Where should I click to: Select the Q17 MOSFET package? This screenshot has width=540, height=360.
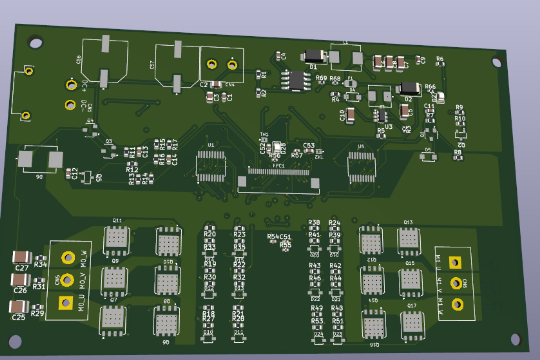[413, 325]
